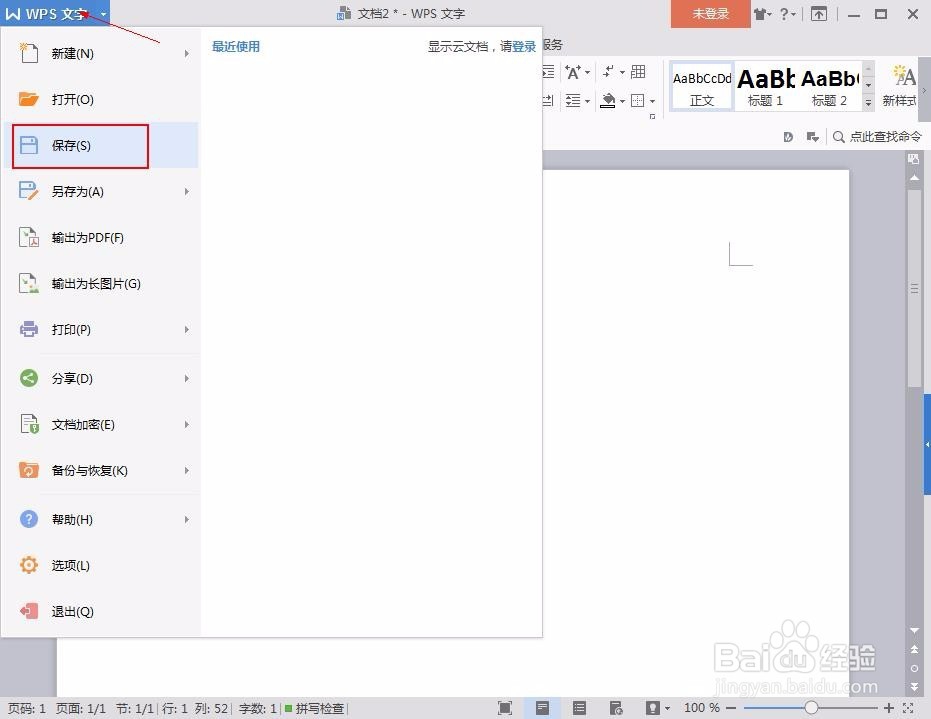Image resolution: width=931 pixels, height=719 pixels.
Task: Expand the 分享(D) submenu arrow
Action: coord(186,378)
